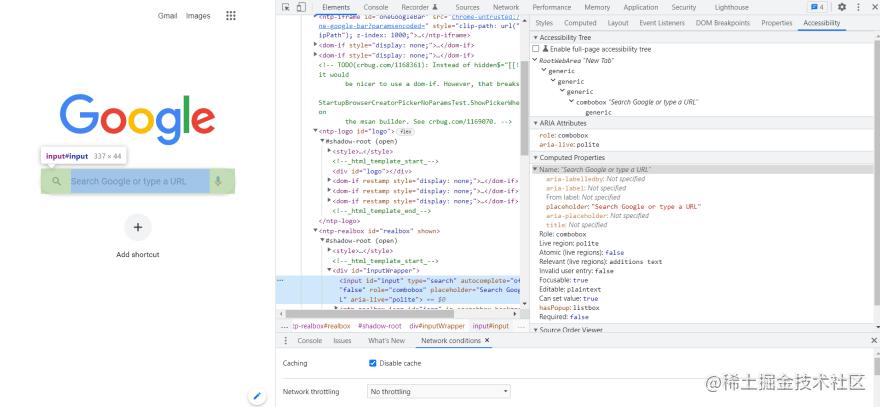The width and height of the screenshot is (880, 407).
Task: Click the Google search input box
Action: point(138,181)
